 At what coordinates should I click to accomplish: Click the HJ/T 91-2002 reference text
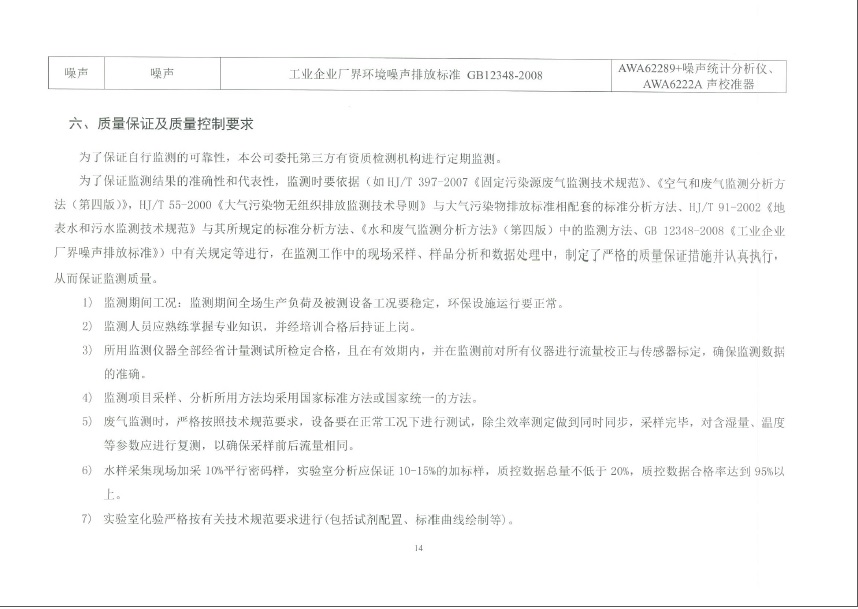pyautogui.click(x=712, y=206)
